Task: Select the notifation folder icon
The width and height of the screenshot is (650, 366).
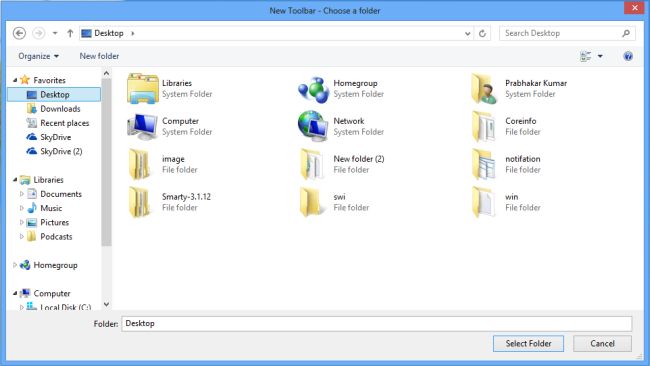Action: pyautogui.click(x=484, y=164)
